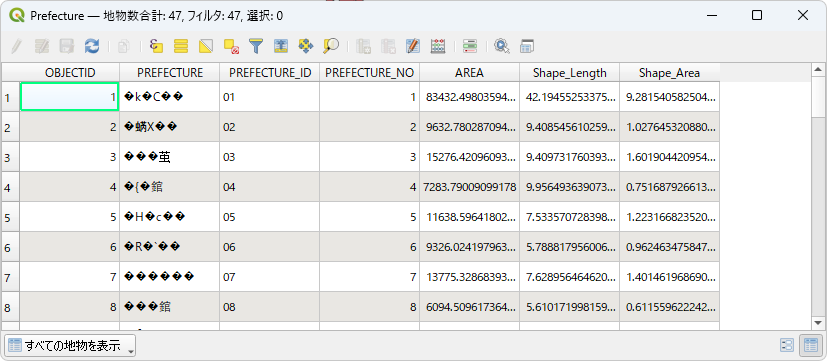Open the すべての地物を表示 filter dropdown
This screenshot has width=827, height=361.
[70, 346]
